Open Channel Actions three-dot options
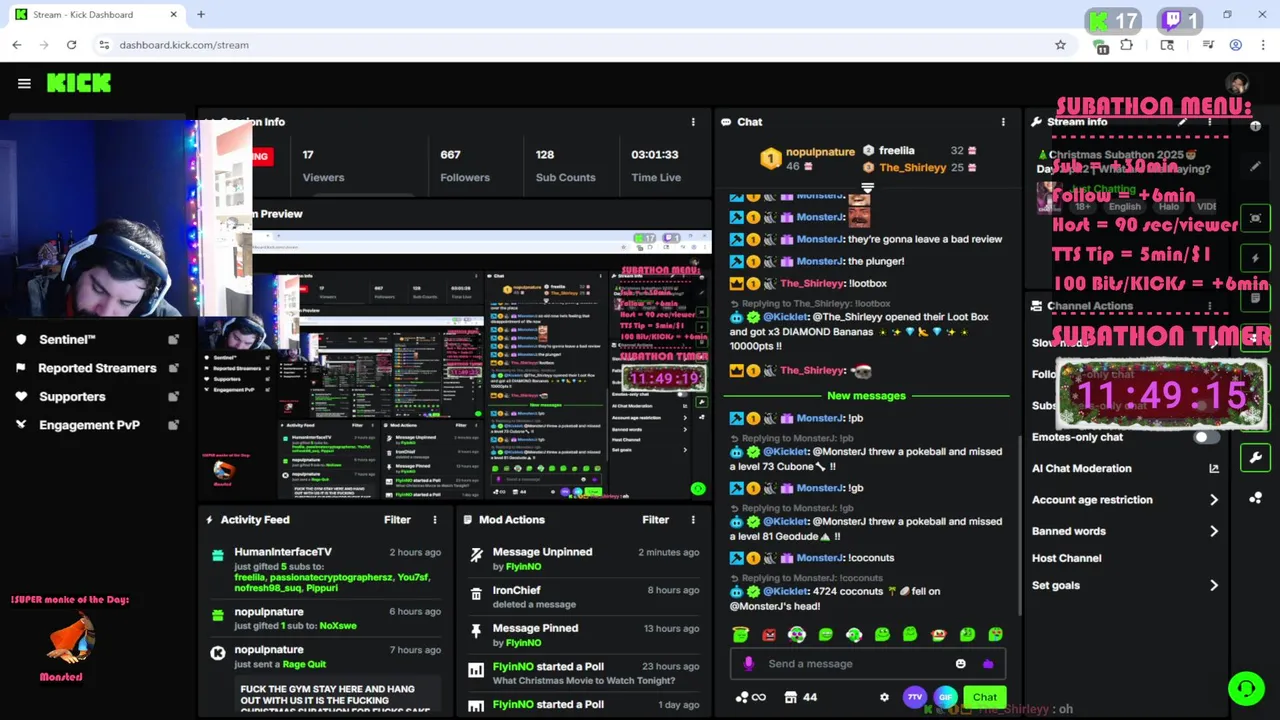 coord(1210,306)
